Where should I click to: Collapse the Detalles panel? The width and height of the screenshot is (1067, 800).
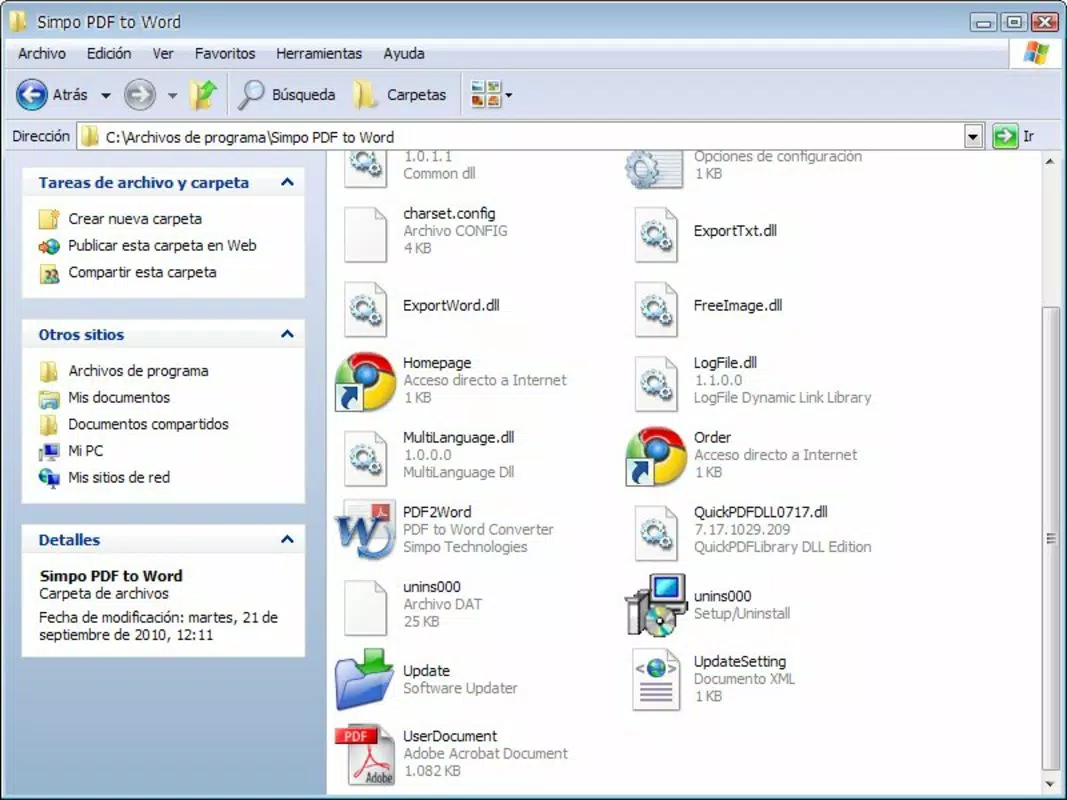[287, 539]
